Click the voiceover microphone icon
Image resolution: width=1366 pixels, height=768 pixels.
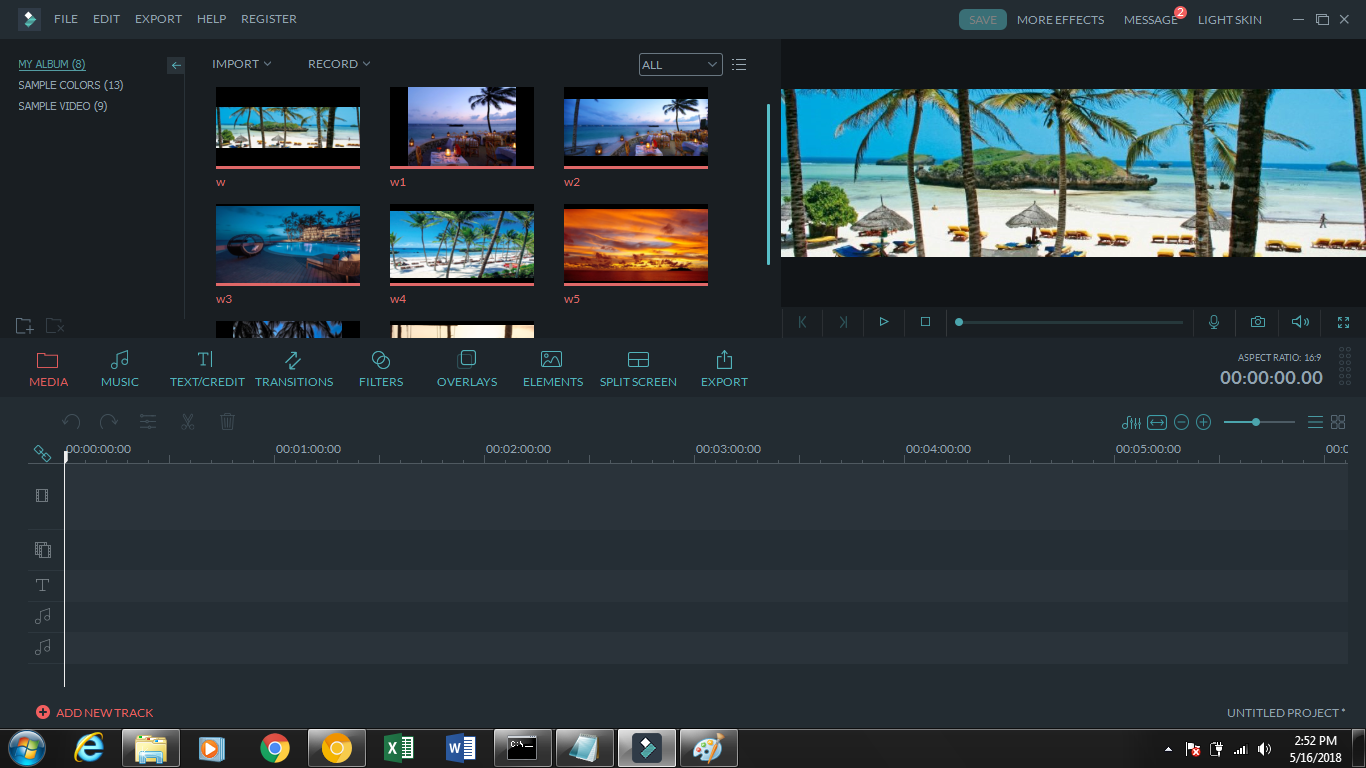pyautogui.click(x=1214, y=322)
